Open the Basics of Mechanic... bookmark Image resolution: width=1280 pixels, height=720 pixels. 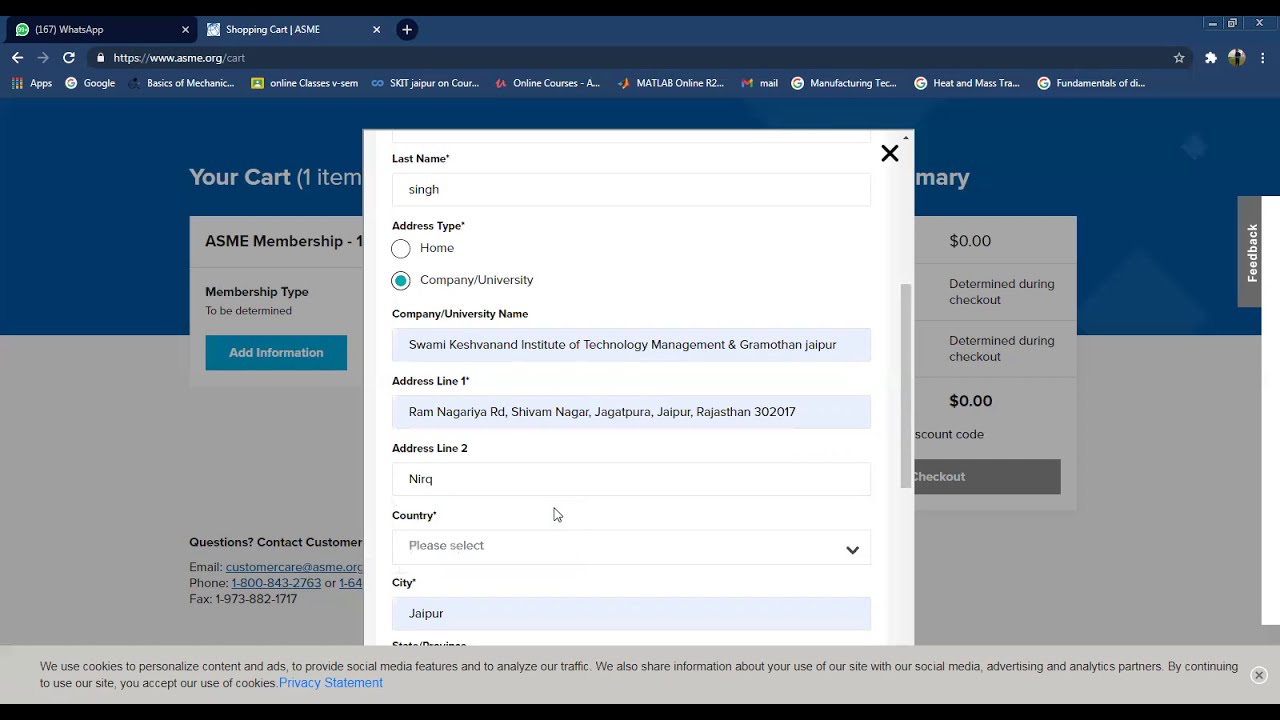tap(181, 83)
